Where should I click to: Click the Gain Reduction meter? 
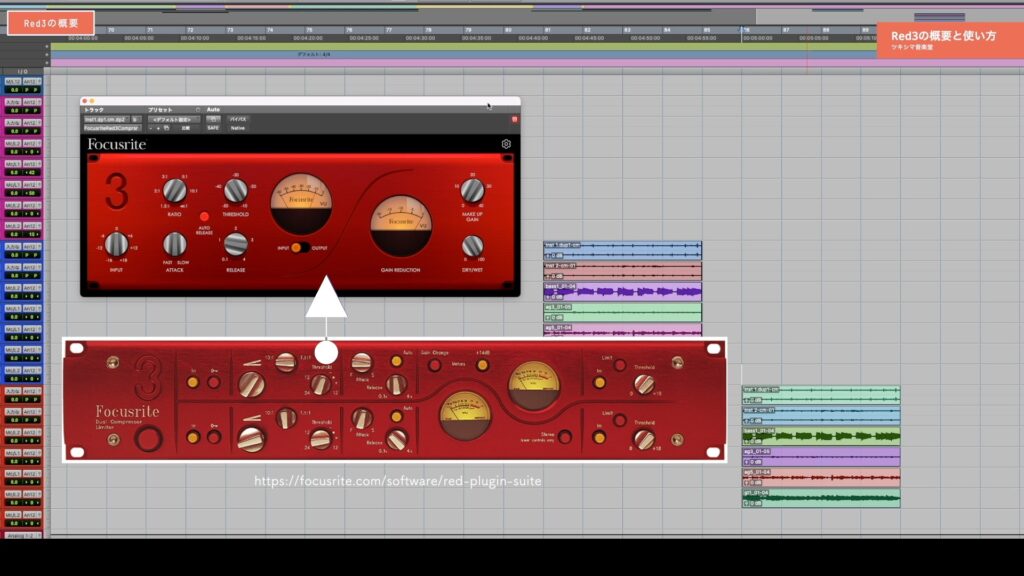point(401,226)
